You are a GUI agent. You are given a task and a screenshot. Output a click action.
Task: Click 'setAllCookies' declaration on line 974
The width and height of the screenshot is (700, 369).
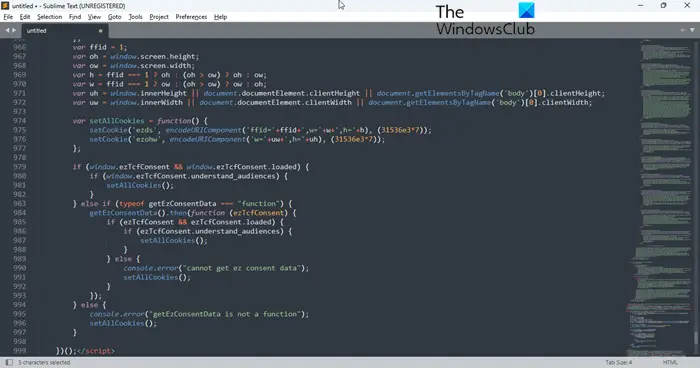pos(117,120)
